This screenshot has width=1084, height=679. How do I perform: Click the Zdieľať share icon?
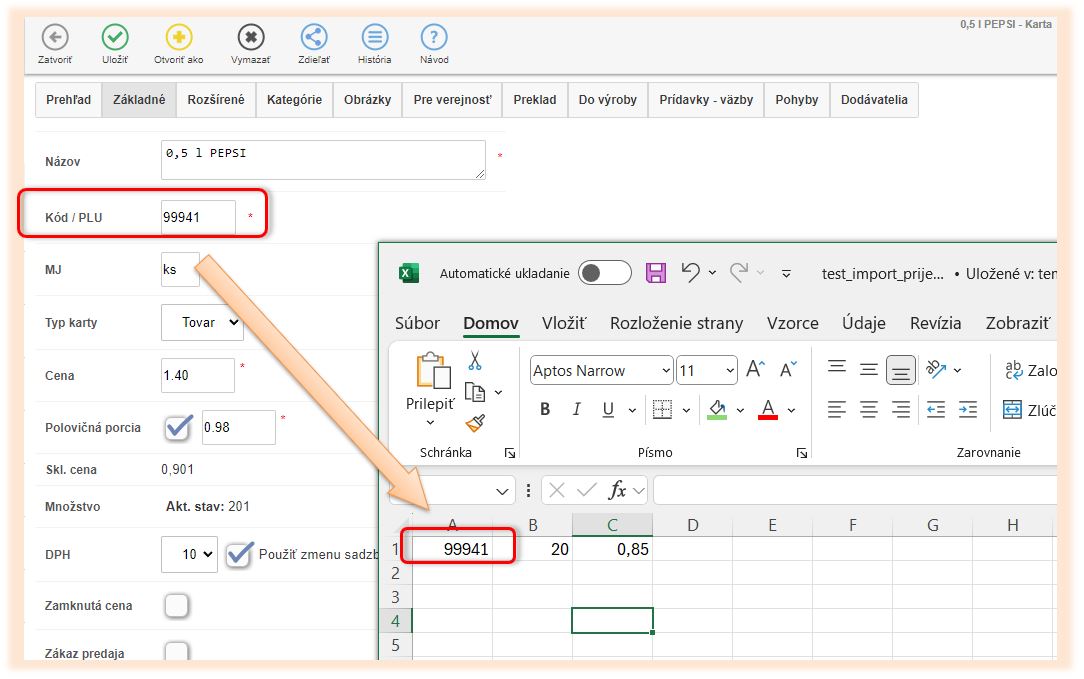click(314, 38)
